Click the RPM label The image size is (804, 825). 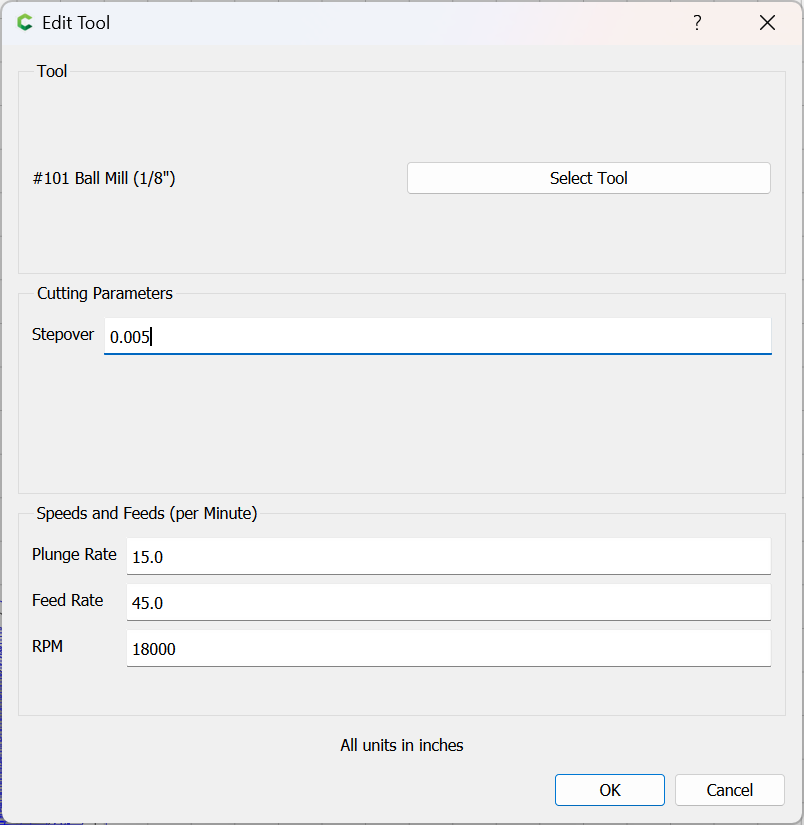coord(47,646)
